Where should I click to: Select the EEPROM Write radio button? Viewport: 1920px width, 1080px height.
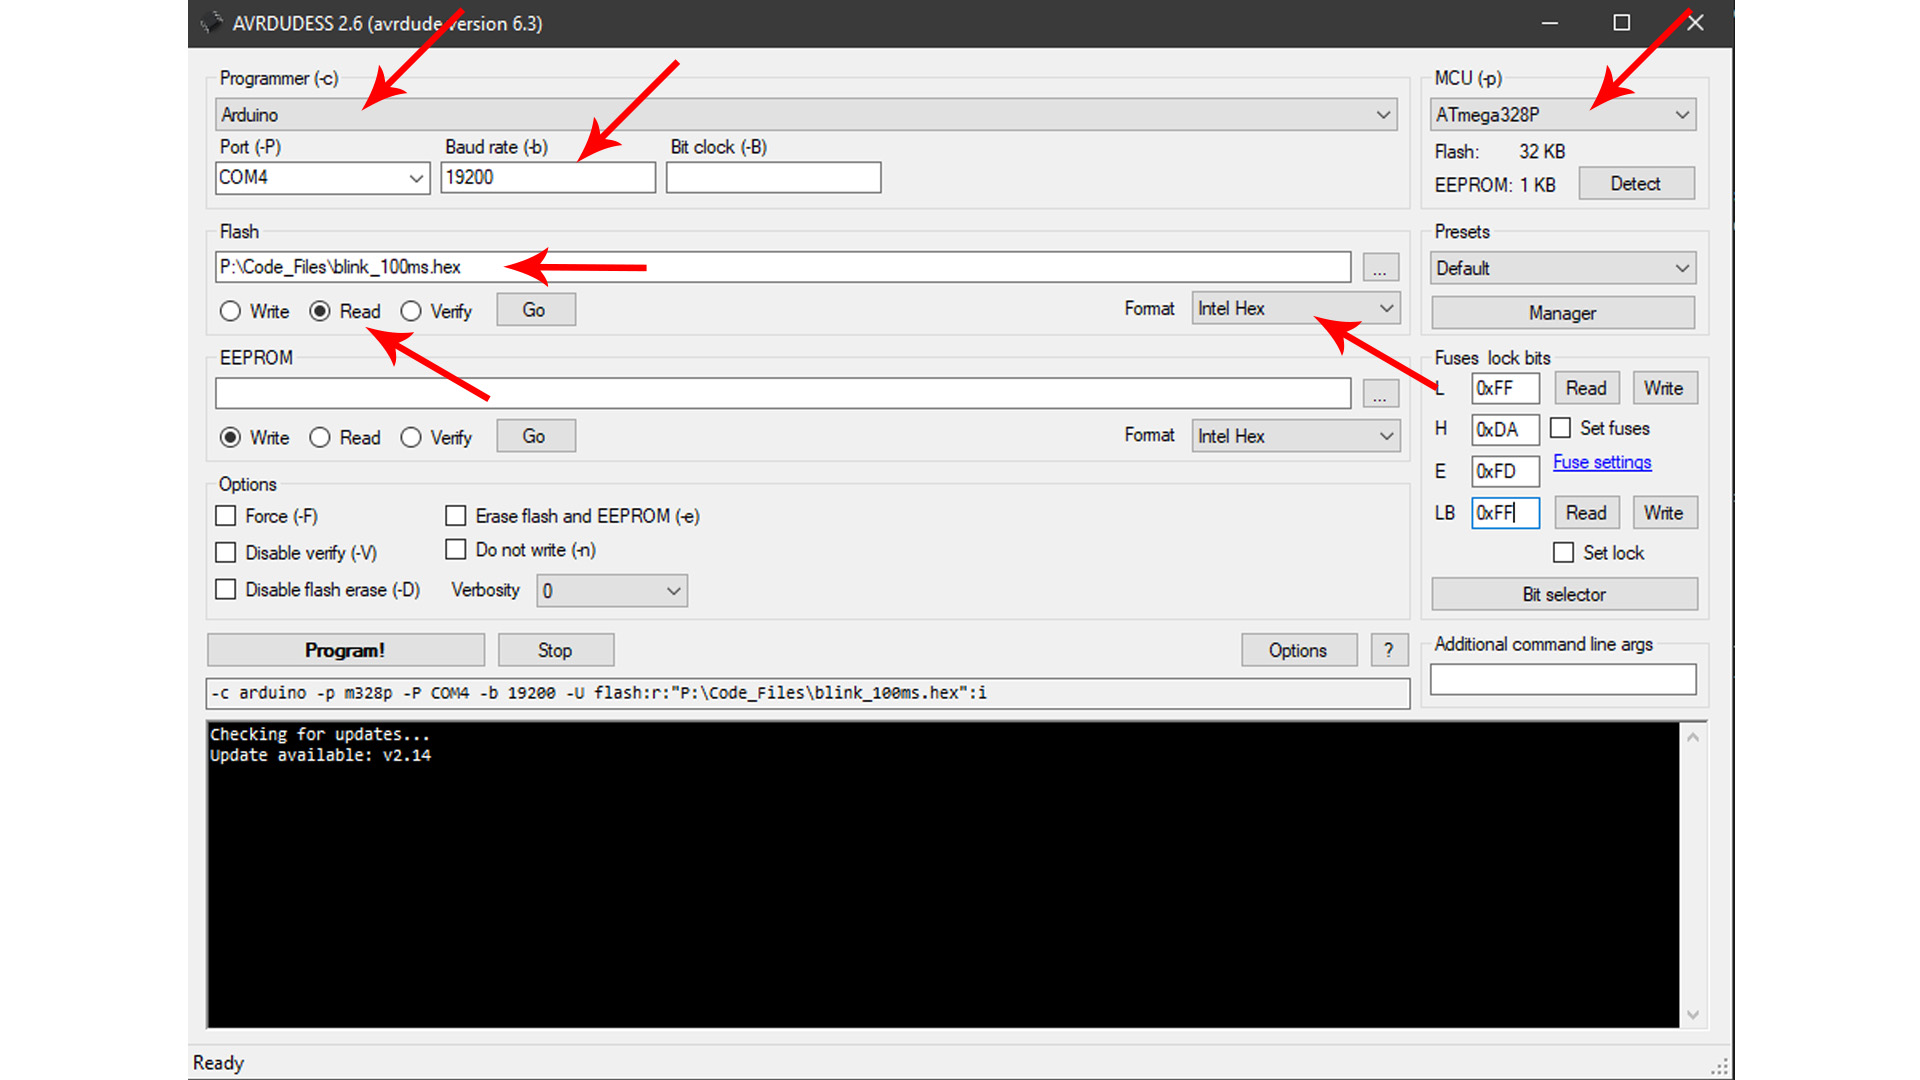pos(231,437)
